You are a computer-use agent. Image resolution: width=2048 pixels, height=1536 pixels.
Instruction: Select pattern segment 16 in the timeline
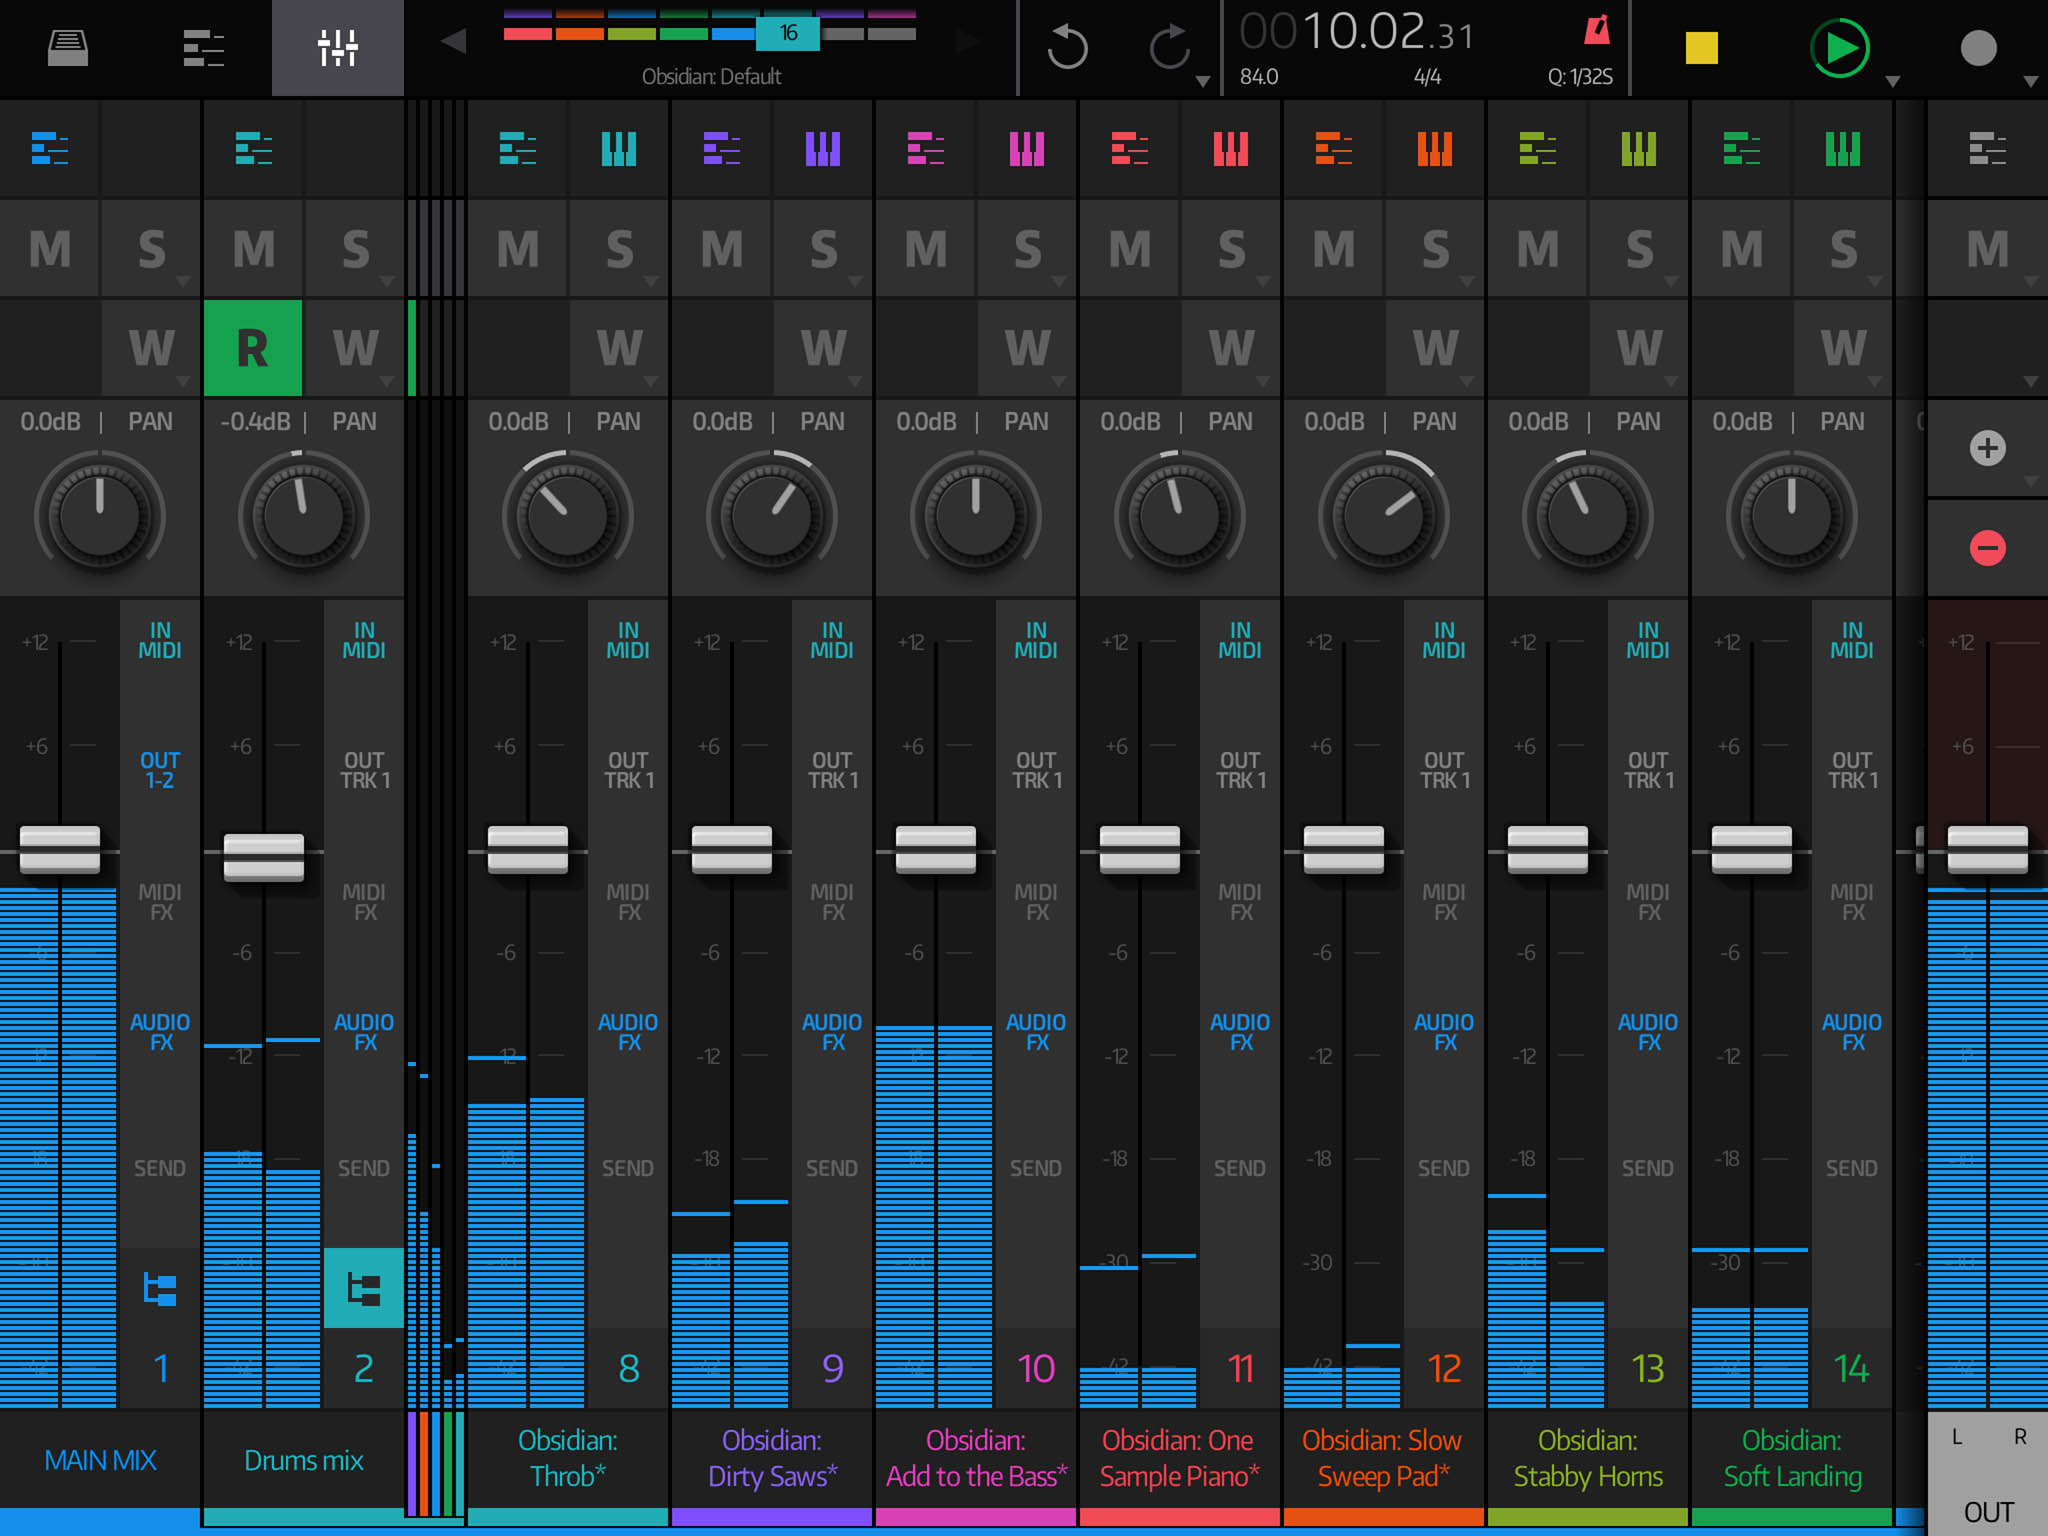click(787, 32)
